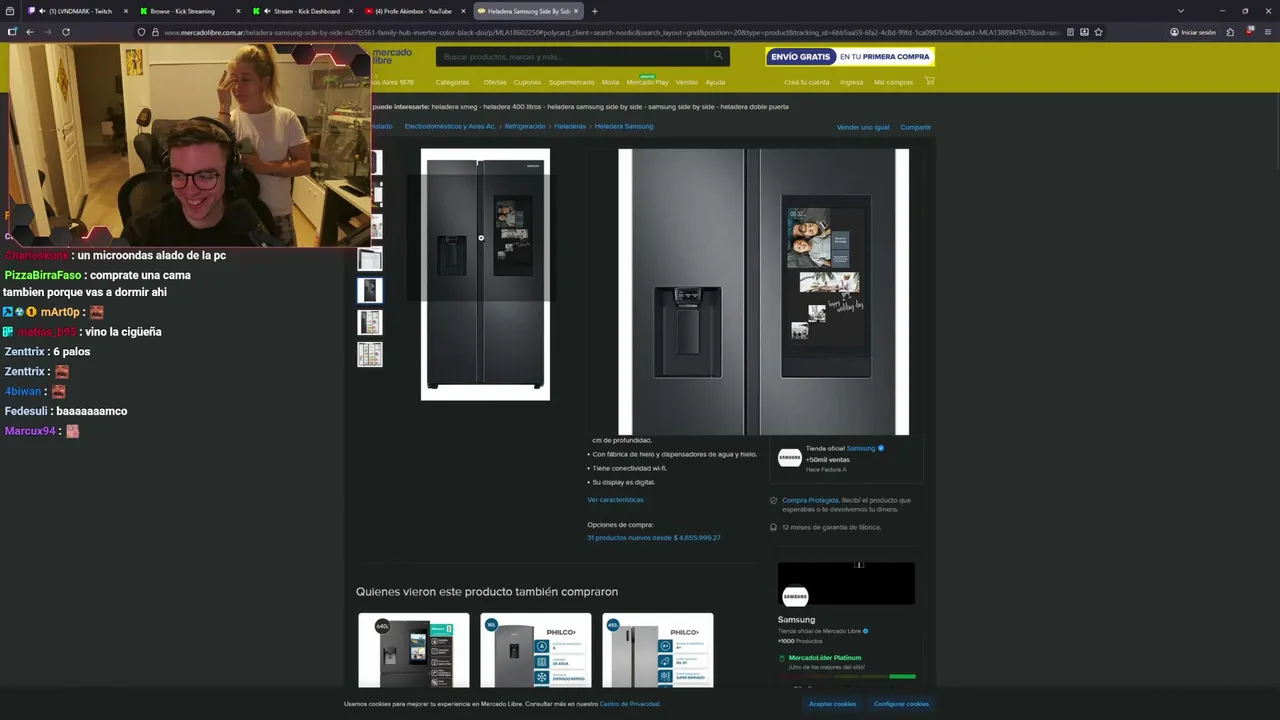Switch to Browse - Kick Streaming tab
The width and height of the screenshot is (1280, 720).
click(190, 11)
